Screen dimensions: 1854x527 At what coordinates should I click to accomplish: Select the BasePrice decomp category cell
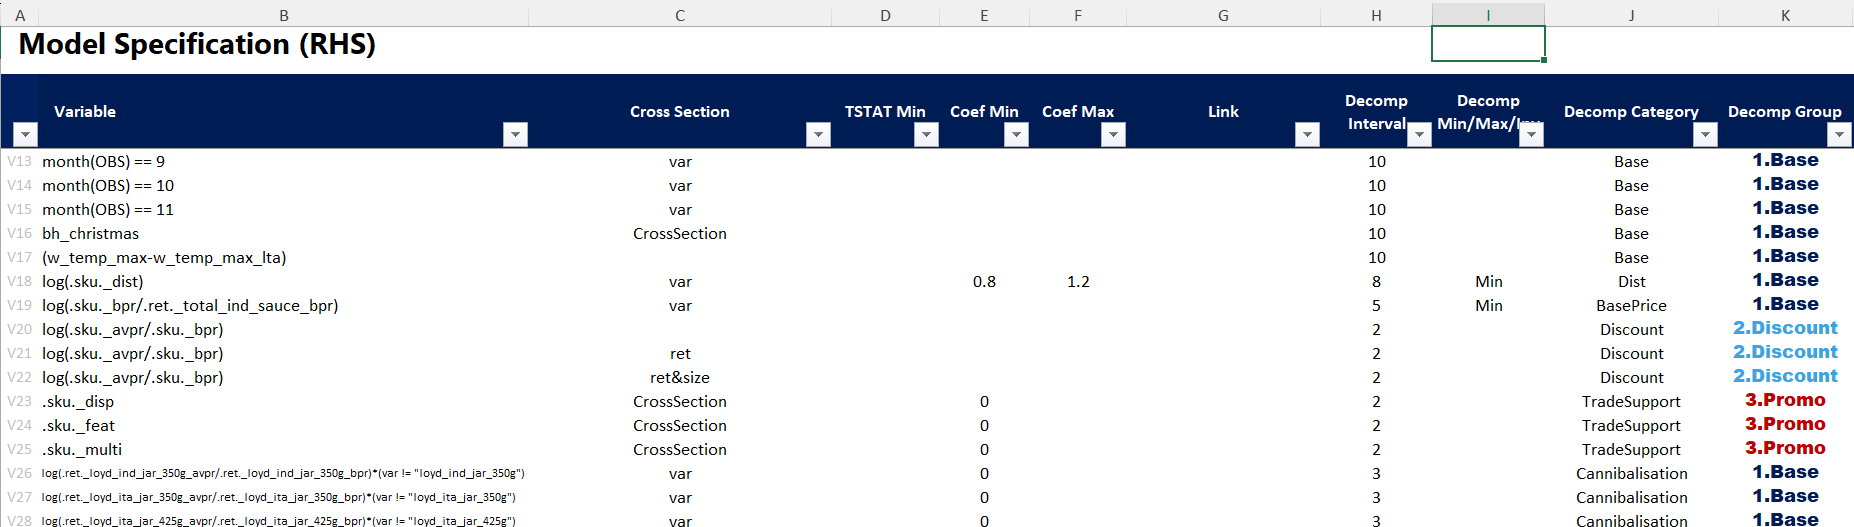click(1631, 306)
